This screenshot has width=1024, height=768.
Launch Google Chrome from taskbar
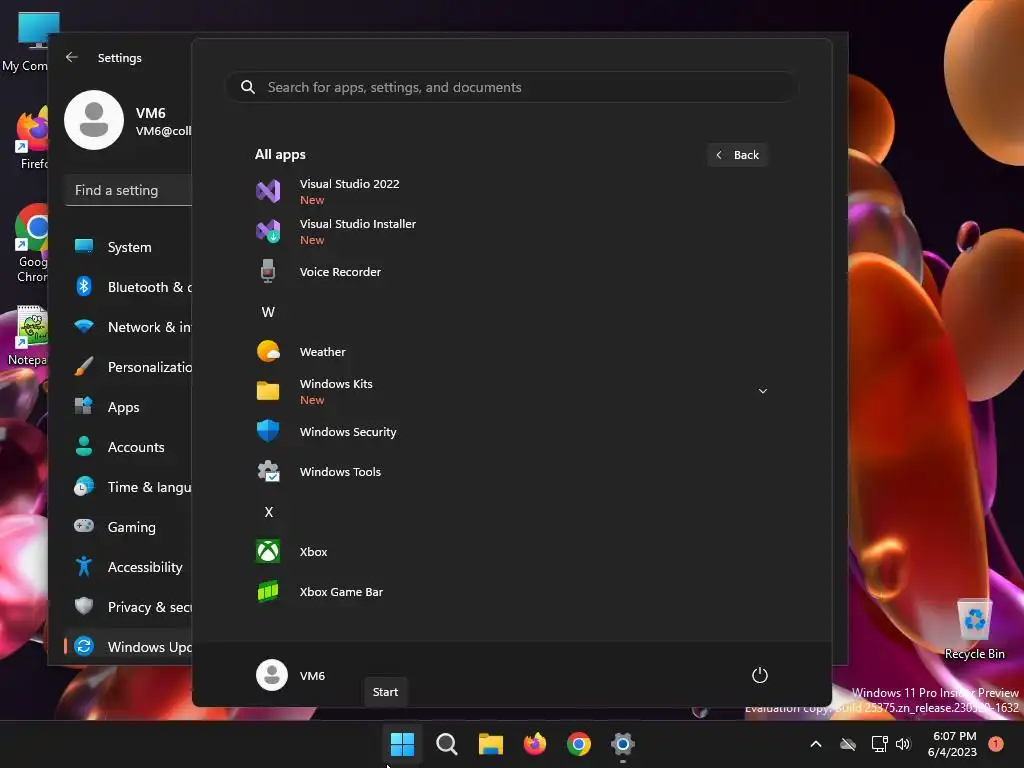pos(579,743)
